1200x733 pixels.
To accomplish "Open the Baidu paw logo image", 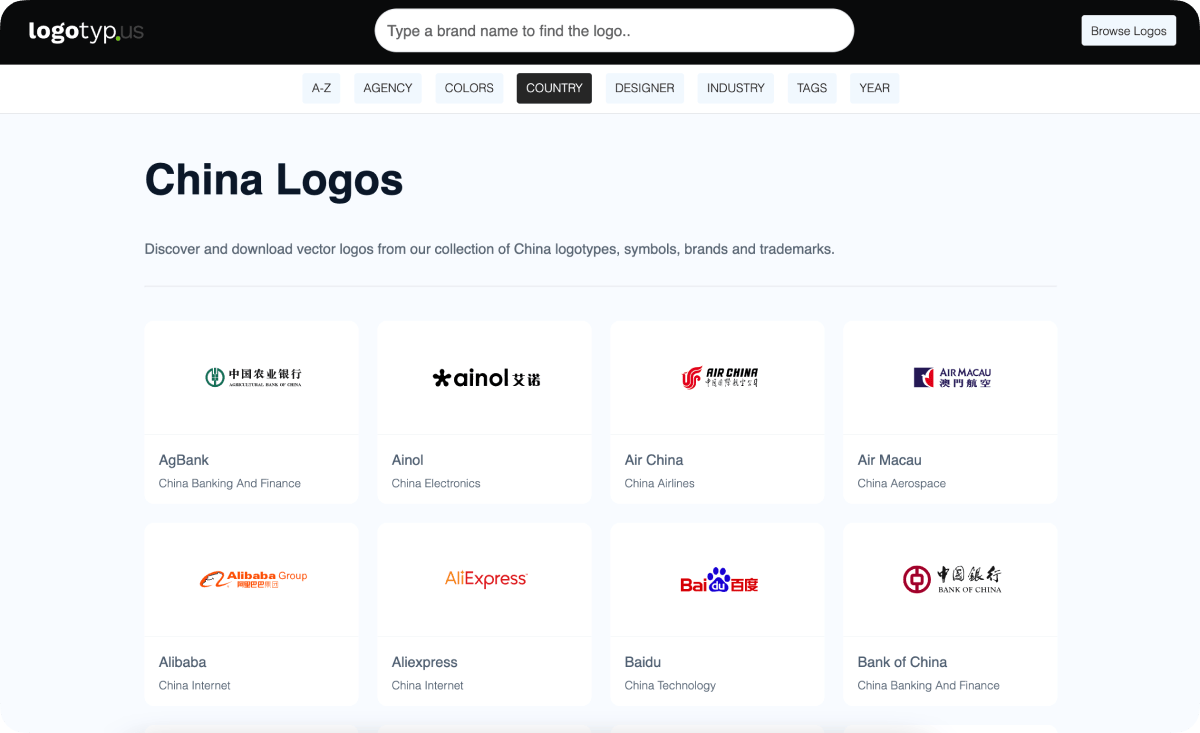I will pos(719,580).
